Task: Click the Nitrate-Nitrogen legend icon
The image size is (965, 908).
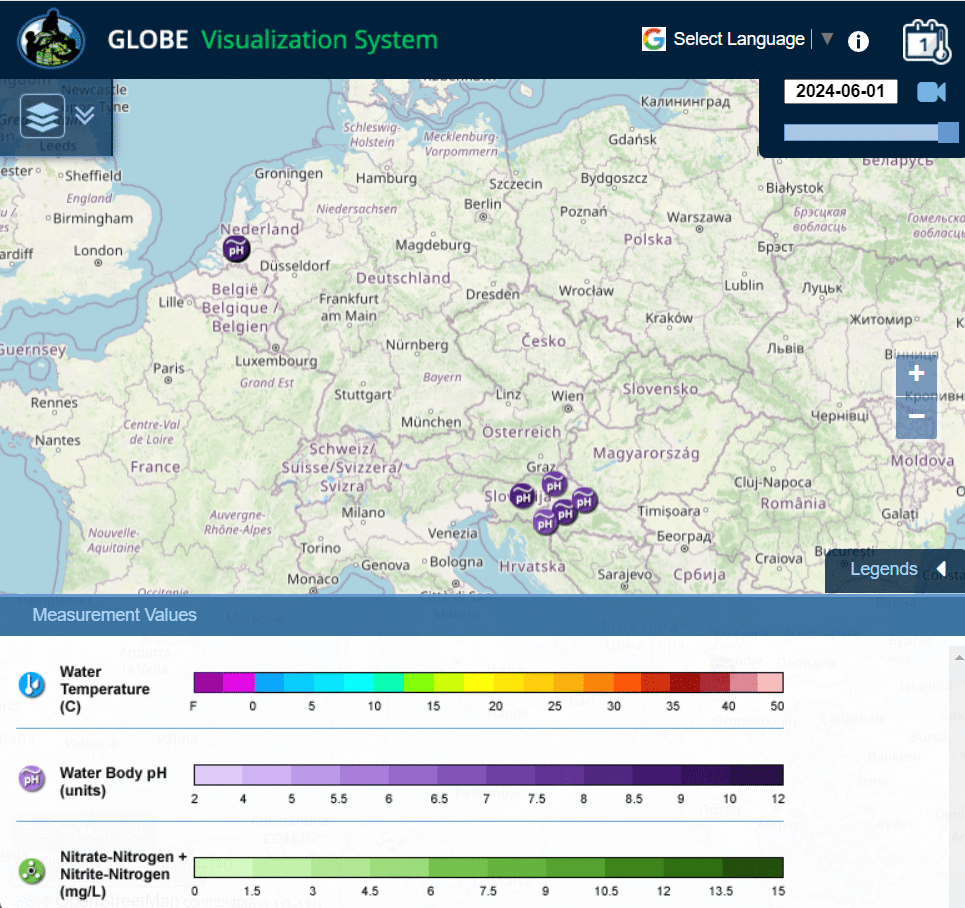Action: click(33, 870)
